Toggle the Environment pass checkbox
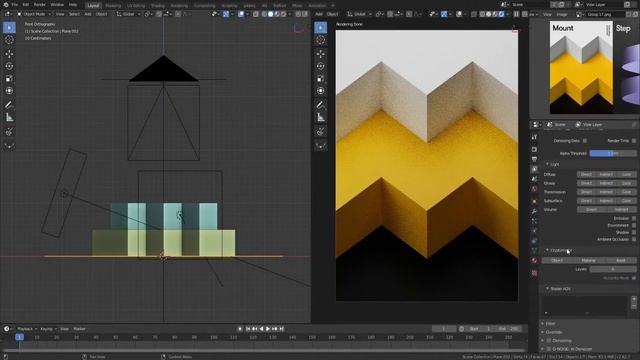This screenshot has height=360, width=640. pos(634,225)
